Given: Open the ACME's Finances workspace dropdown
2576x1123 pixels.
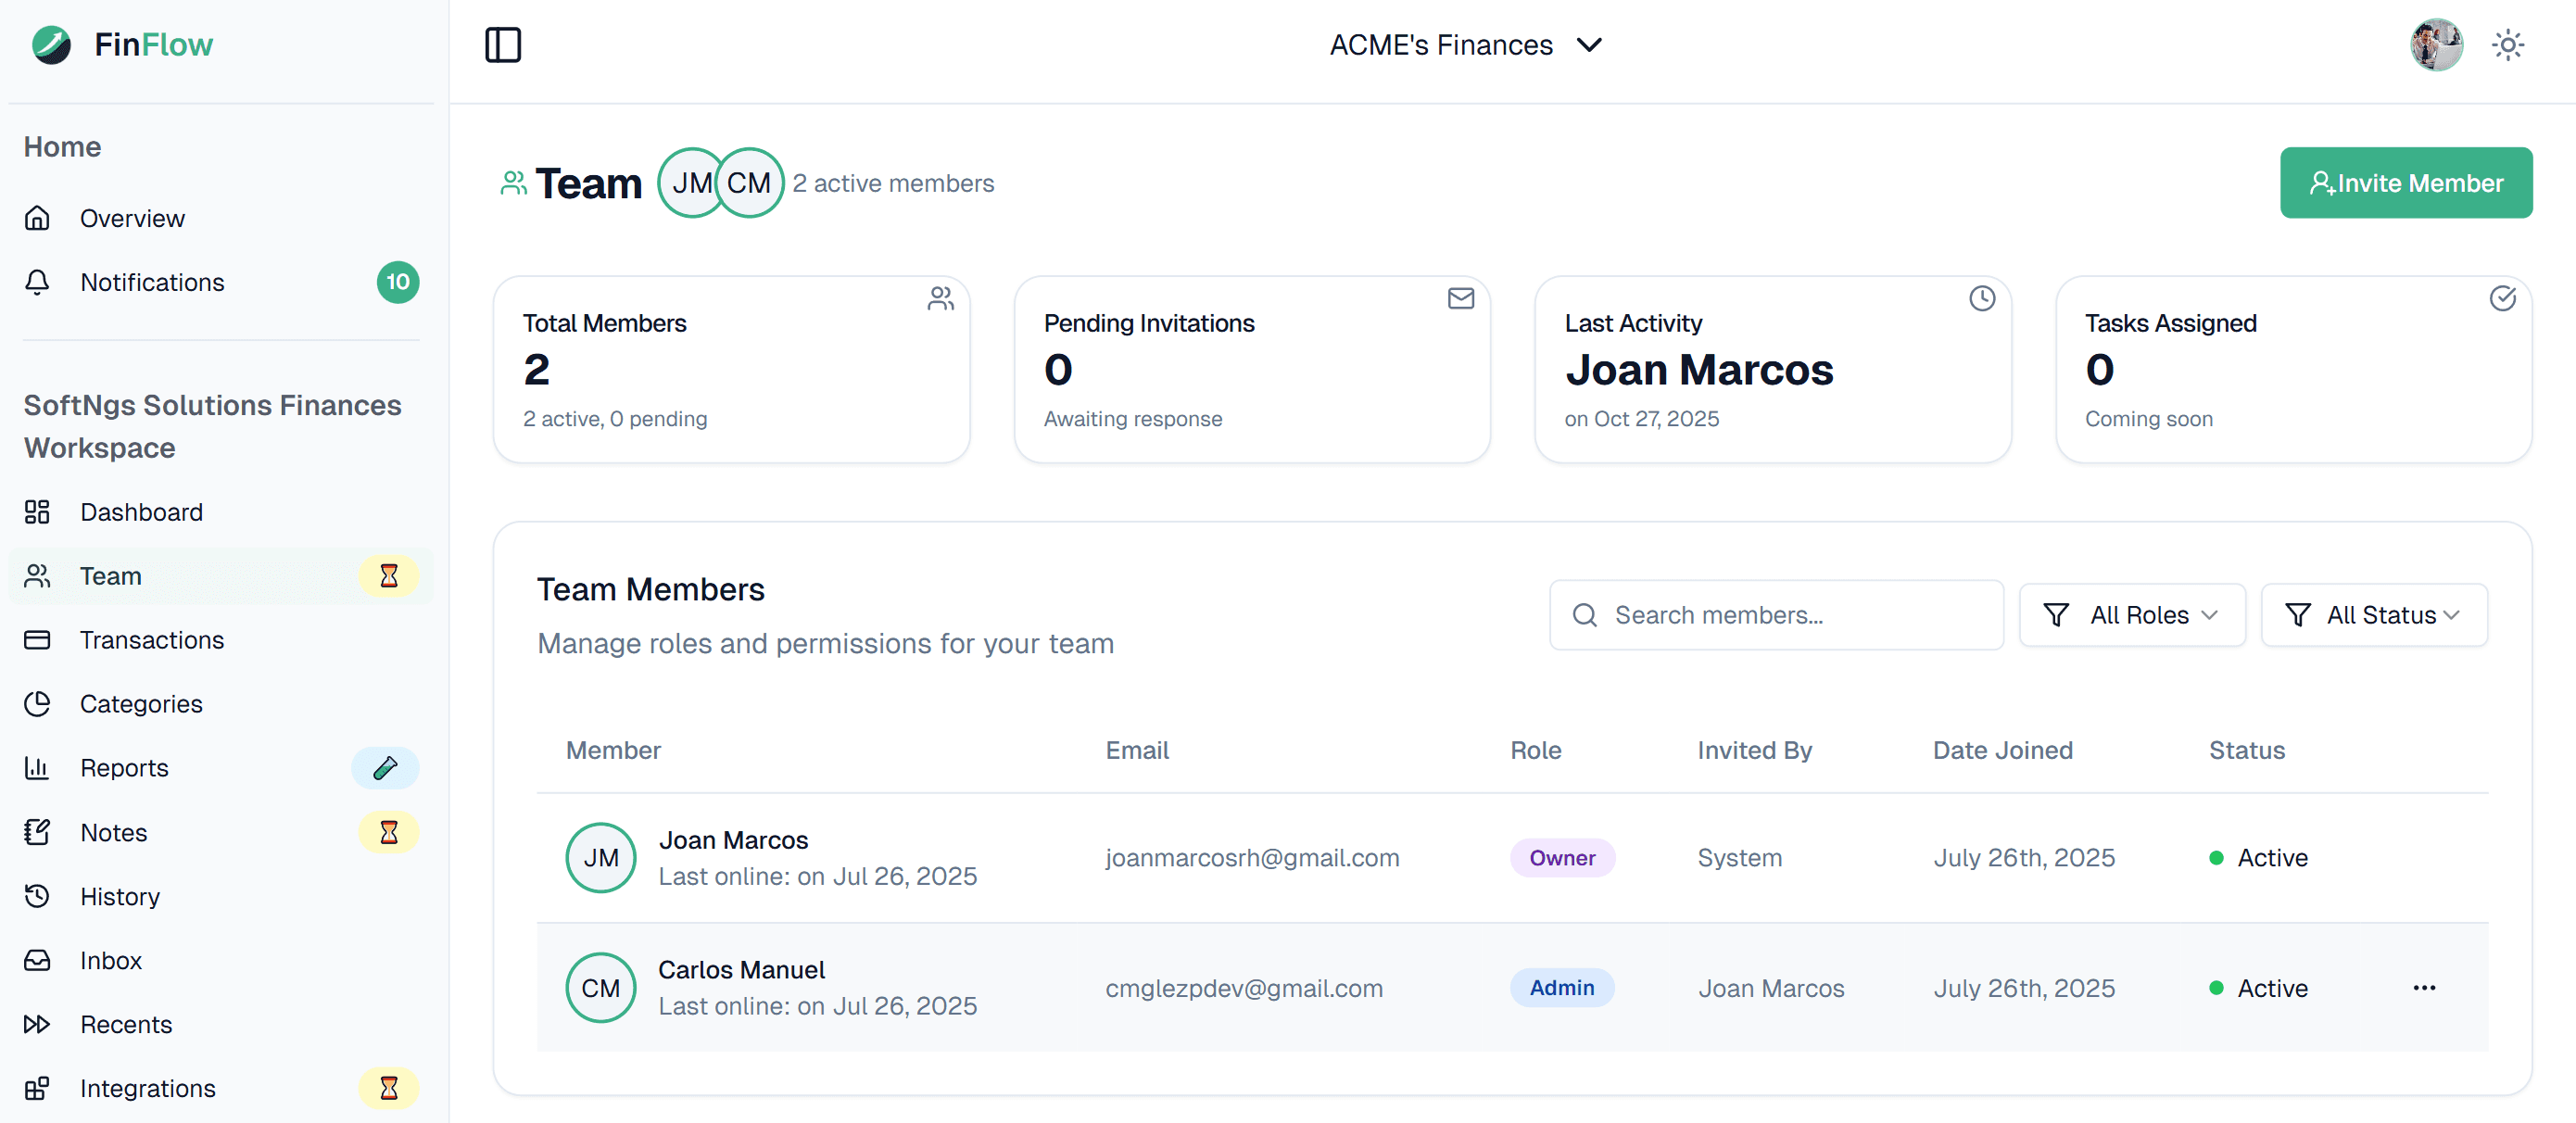Looking at the screenshot, I should coord(1467,44).
